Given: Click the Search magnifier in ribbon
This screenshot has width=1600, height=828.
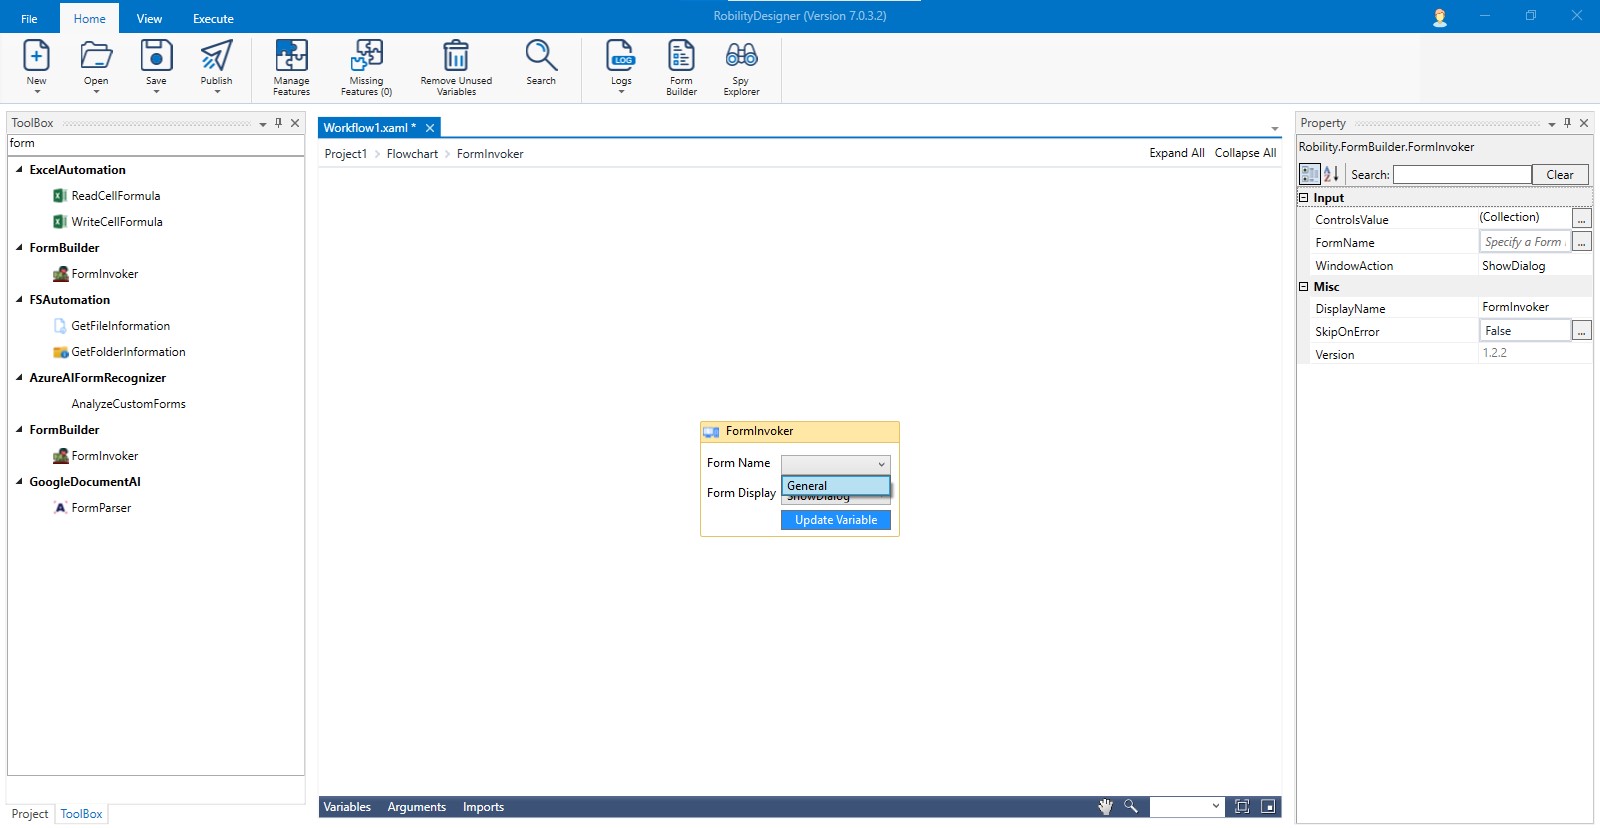Looking at the screenshot, I should tap(541, 57).
